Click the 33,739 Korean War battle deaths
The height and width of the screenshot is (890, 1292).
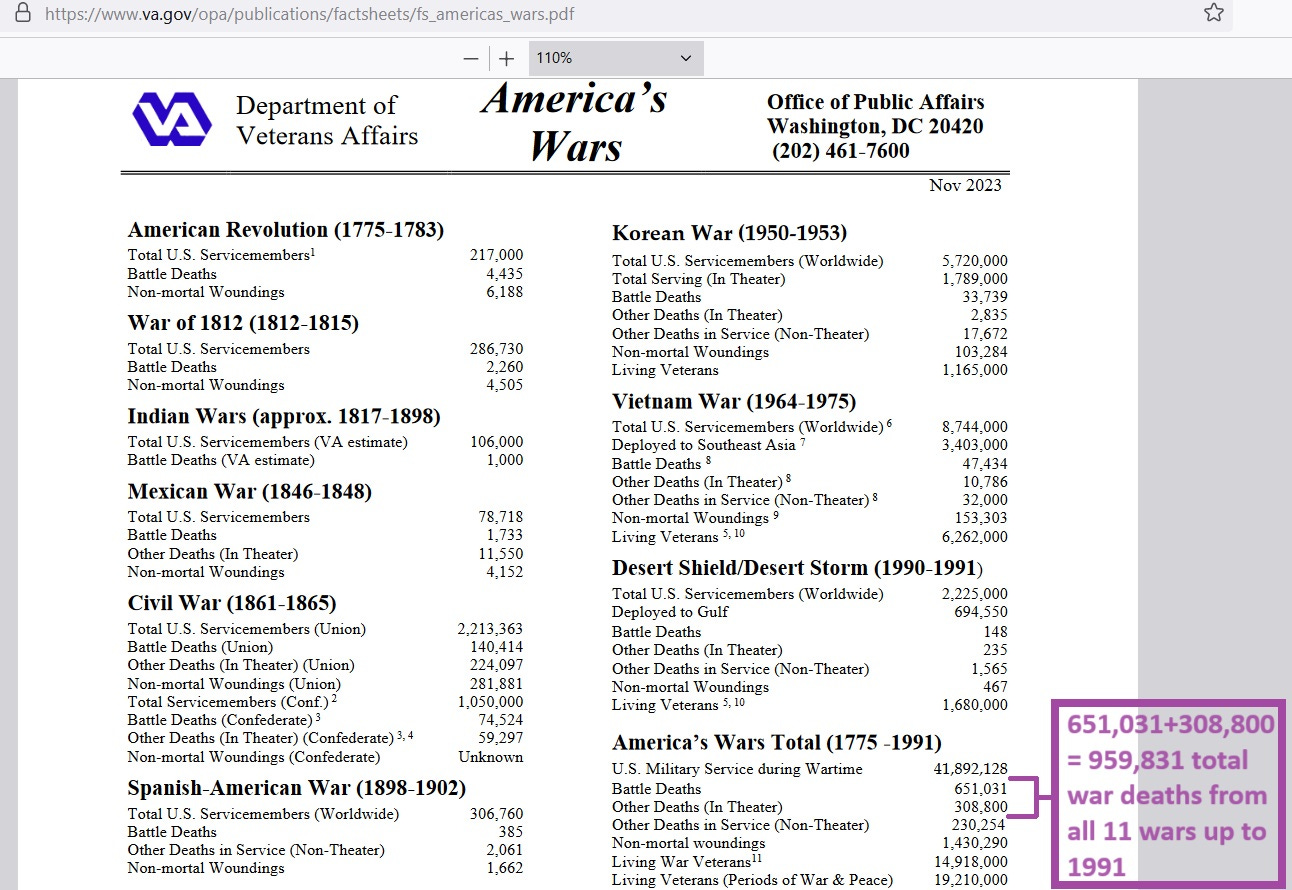click(985, 297)
